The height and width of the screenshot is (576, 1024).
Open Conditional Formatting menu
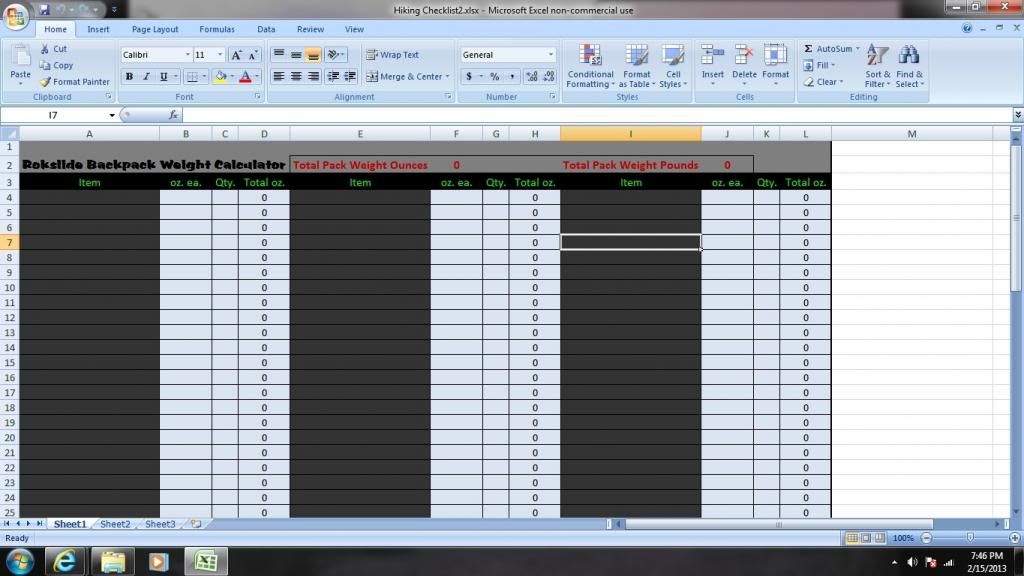590,66
